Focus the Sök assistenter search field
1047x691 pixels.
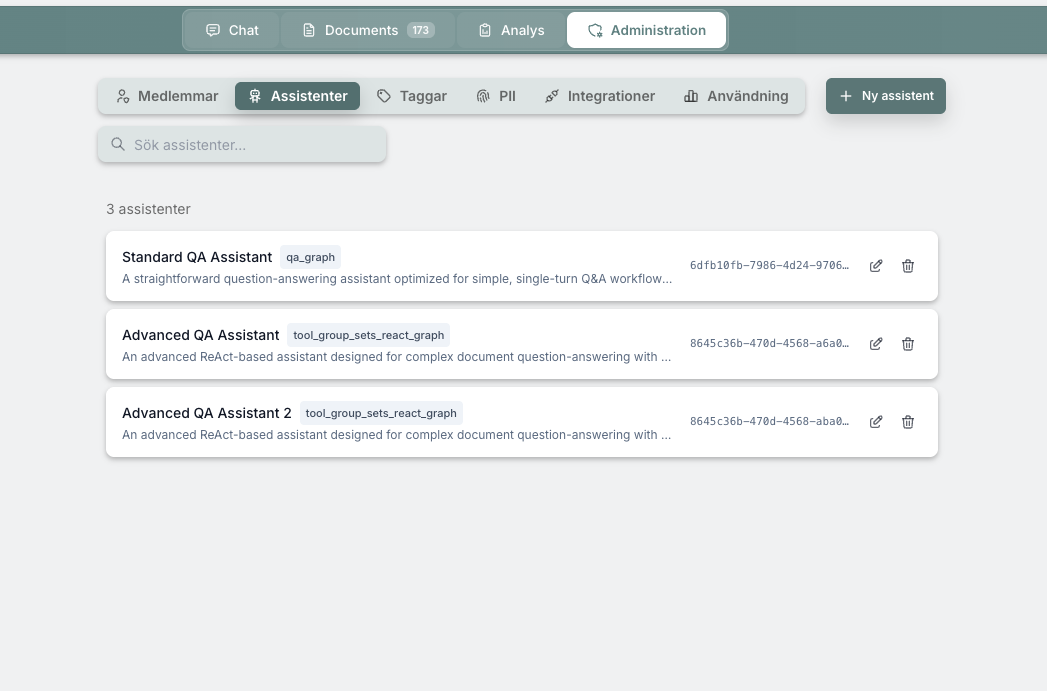coord(242,144)
